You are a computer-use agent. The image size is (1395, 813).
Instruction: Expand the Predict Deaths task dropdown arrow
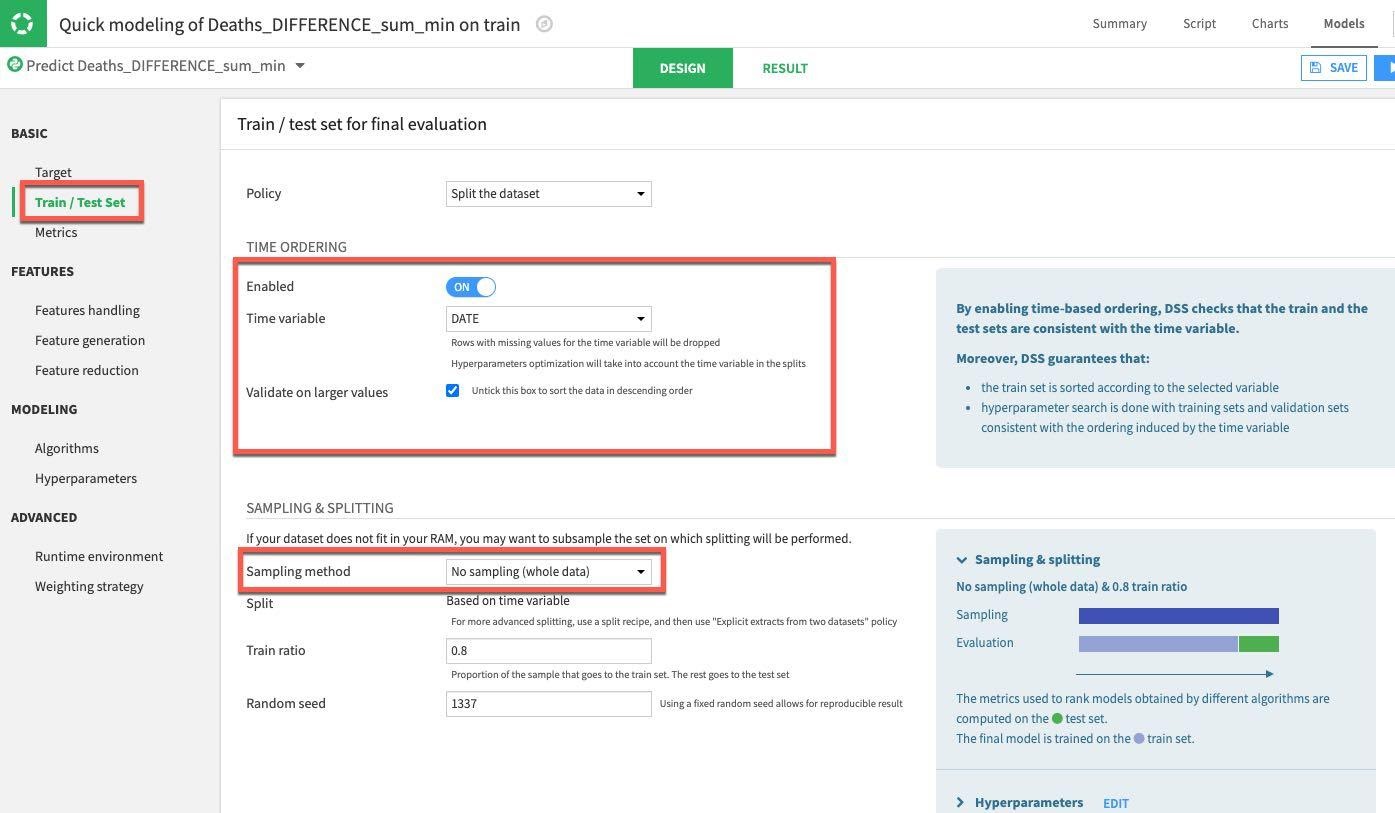tap(300, 66)
